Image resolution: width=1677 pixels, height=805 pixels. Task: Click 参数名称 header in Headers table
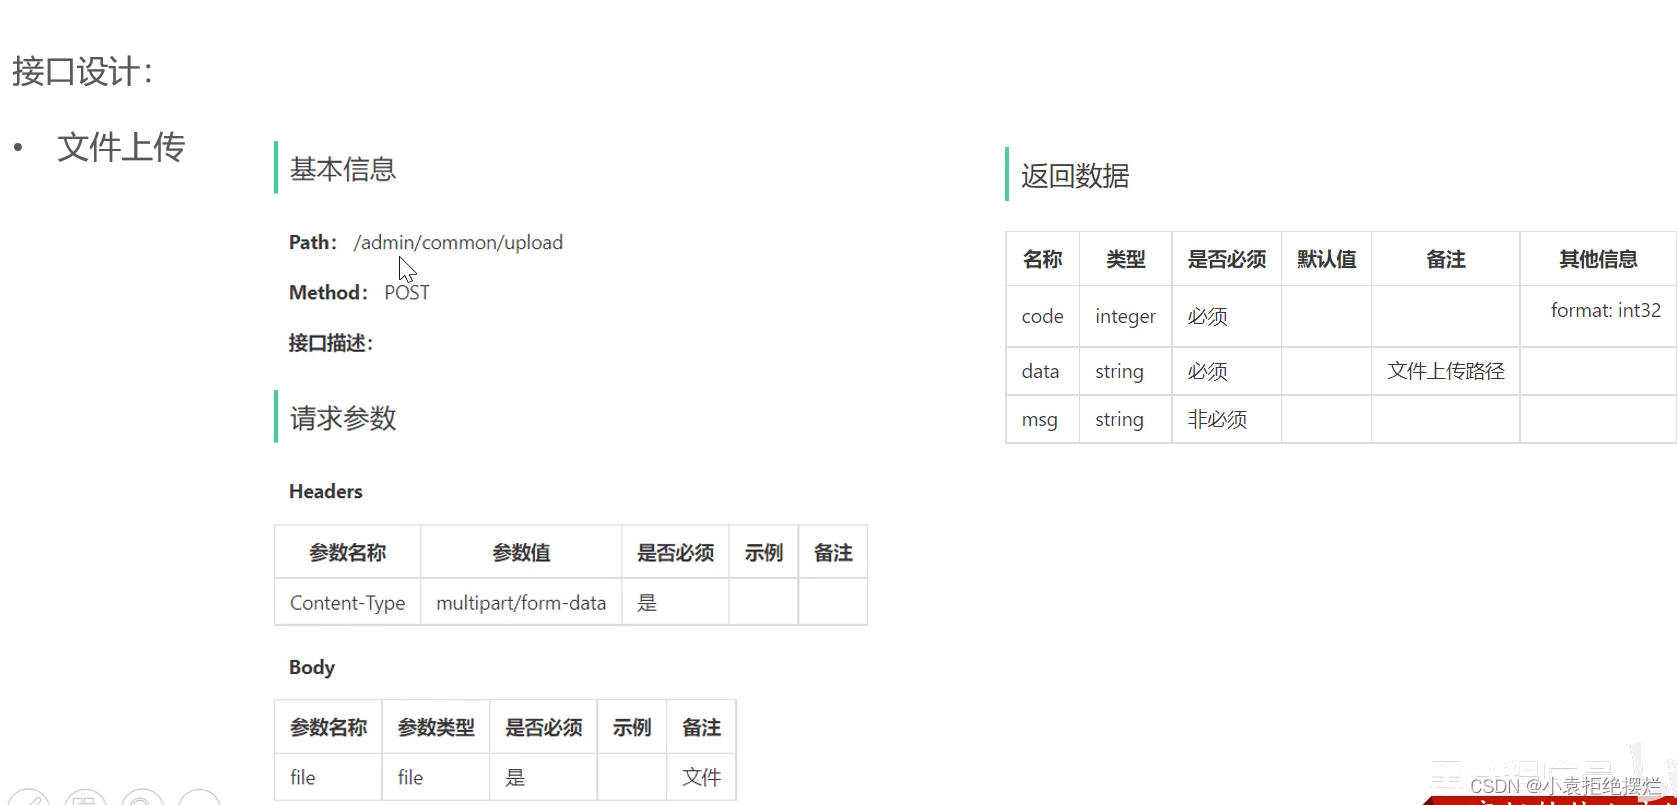pyautogui.click(x=348, y=552)
